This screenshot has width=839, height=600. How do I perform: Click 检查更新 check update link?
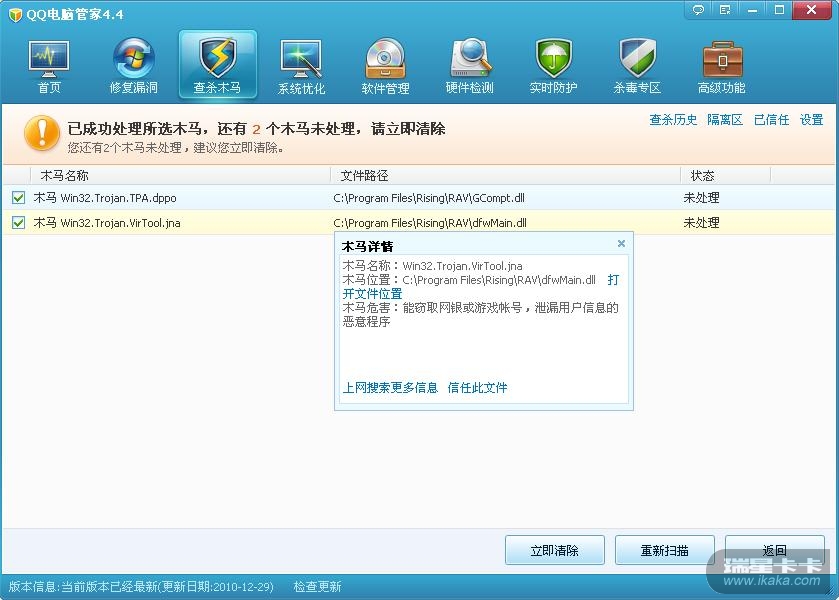coord(317,587)
